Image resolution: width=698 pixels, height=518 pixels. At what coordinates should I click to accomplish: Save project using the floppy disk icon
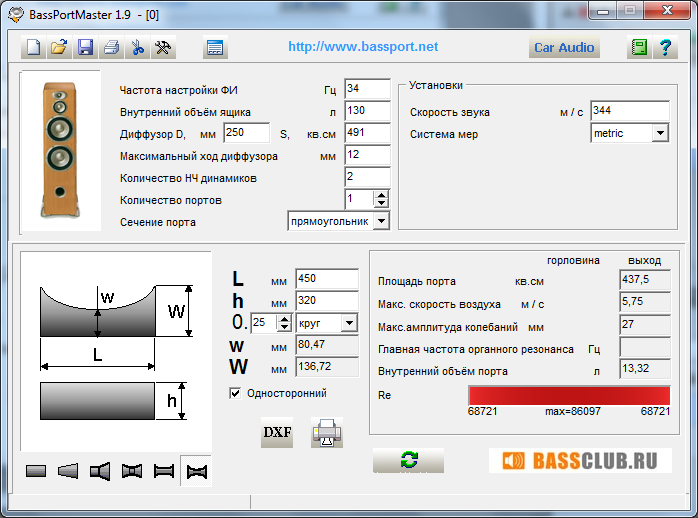tap(85, 47)
